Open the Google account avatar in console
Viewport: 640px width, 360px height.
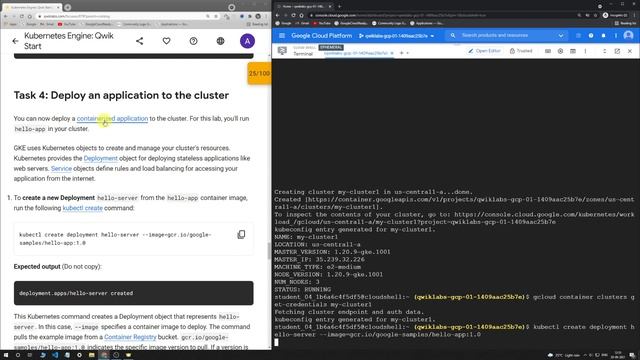[x=629, y=36]
